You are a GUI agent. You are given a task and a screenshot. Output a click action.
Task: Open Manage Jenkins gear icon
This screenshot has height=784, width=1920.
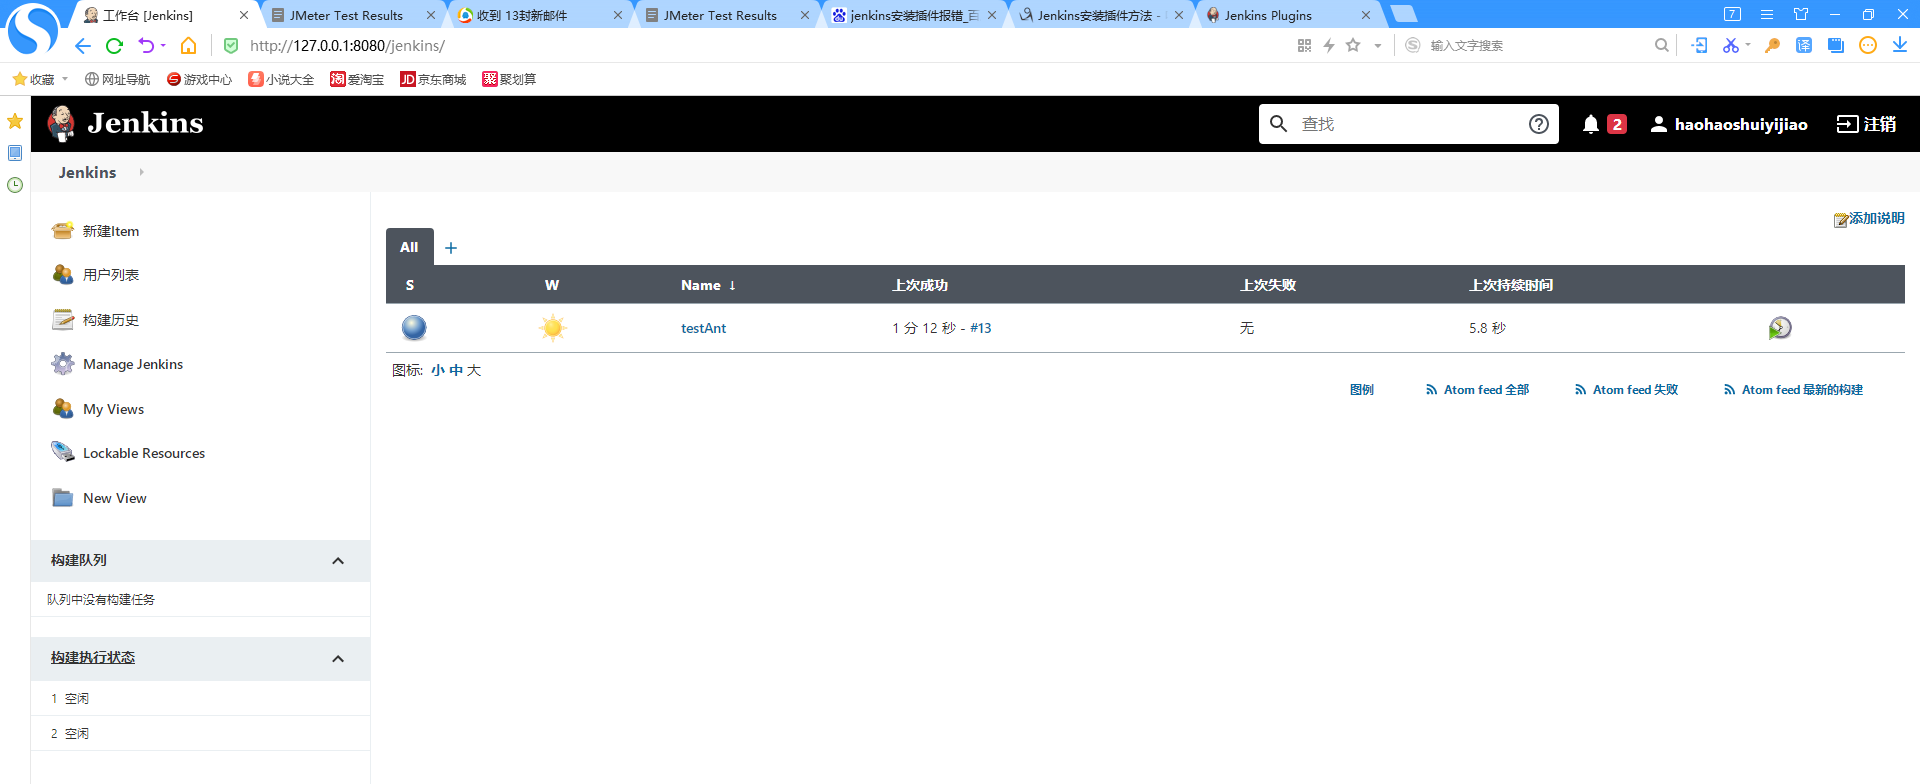[63, 364]
